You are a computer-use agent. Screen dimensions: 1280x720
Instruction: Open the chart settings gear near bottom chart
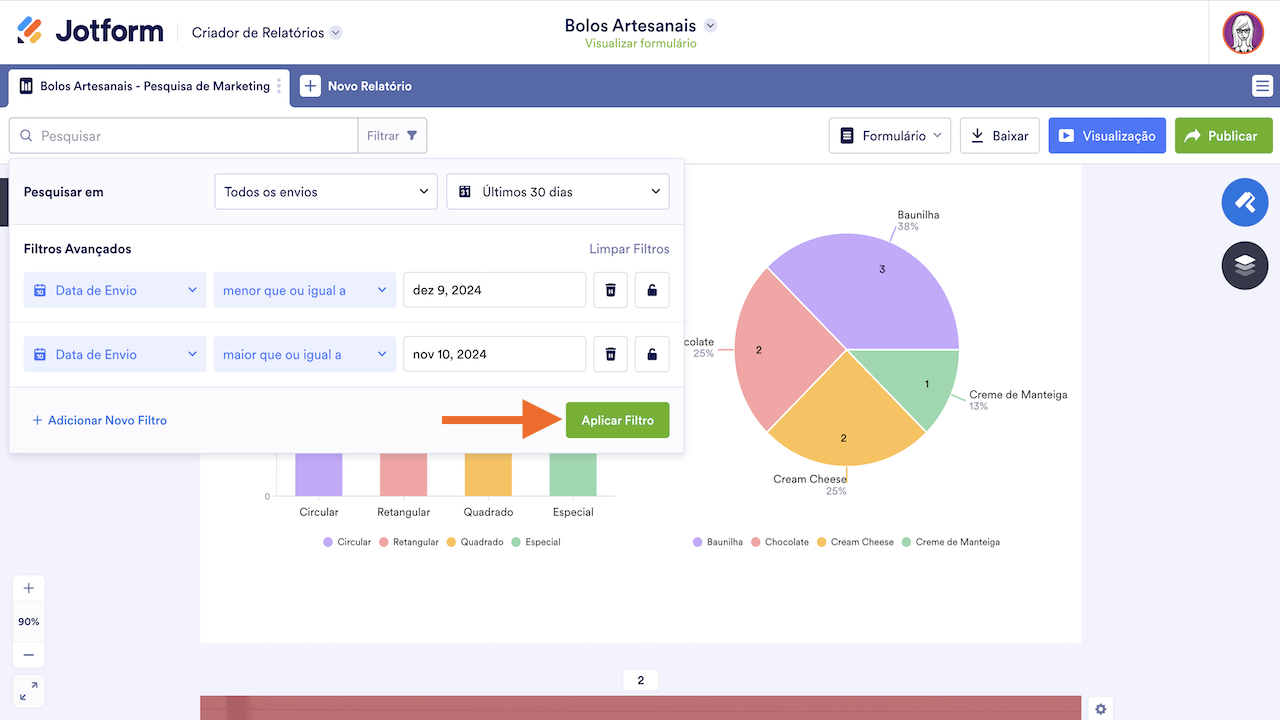1100,708
